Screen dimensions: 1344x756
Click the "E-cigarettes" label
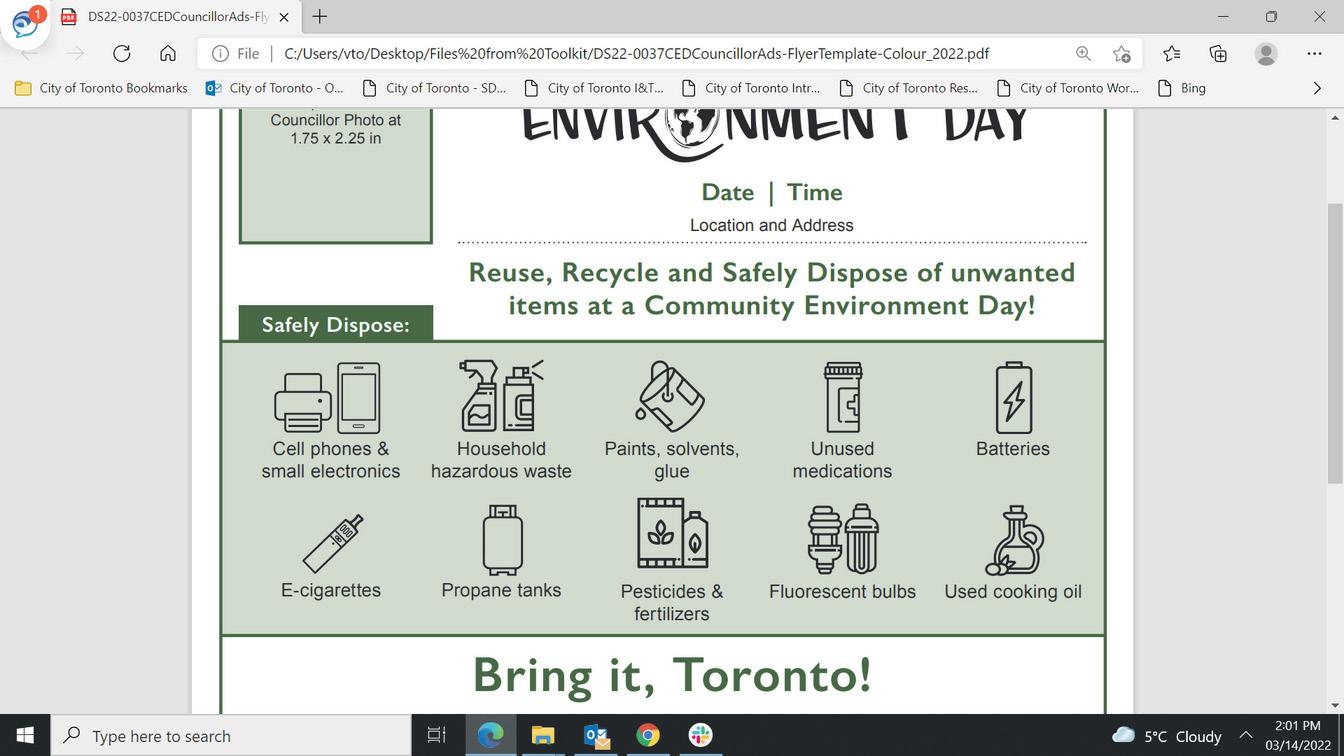331,590
